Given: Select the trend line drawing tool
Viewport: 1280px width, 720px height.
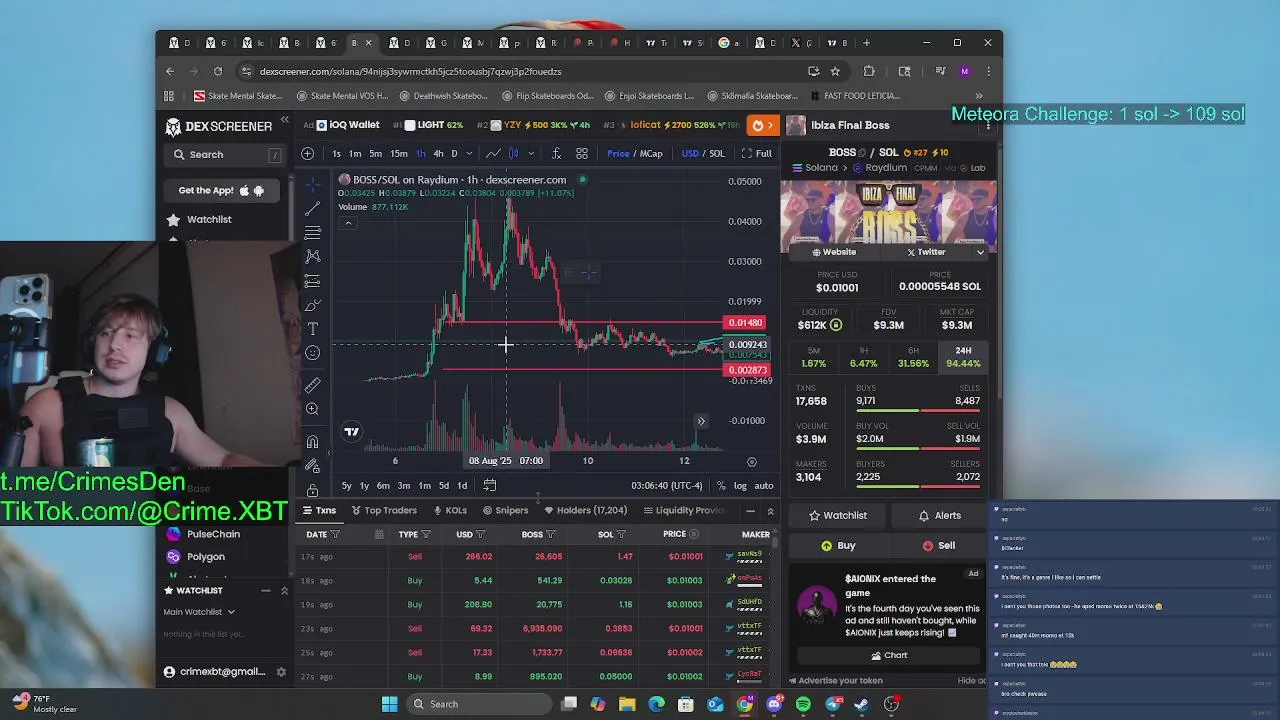Looking at the screenshot, I should point(313,208).
